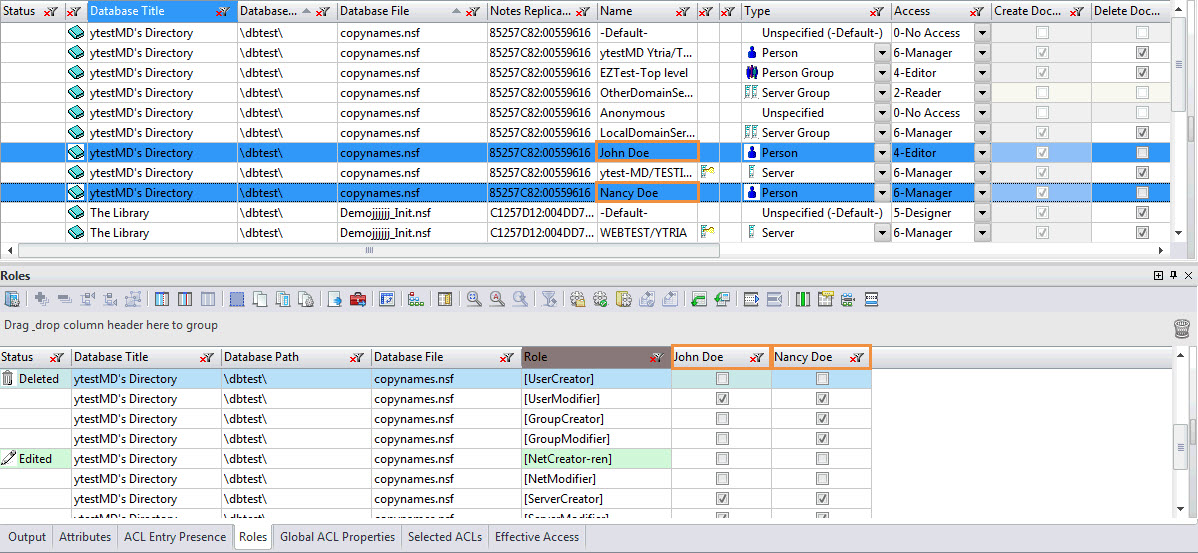Click the export page arrow icon
This screenshot has height=553, width=1198.
tap(335, 299)
